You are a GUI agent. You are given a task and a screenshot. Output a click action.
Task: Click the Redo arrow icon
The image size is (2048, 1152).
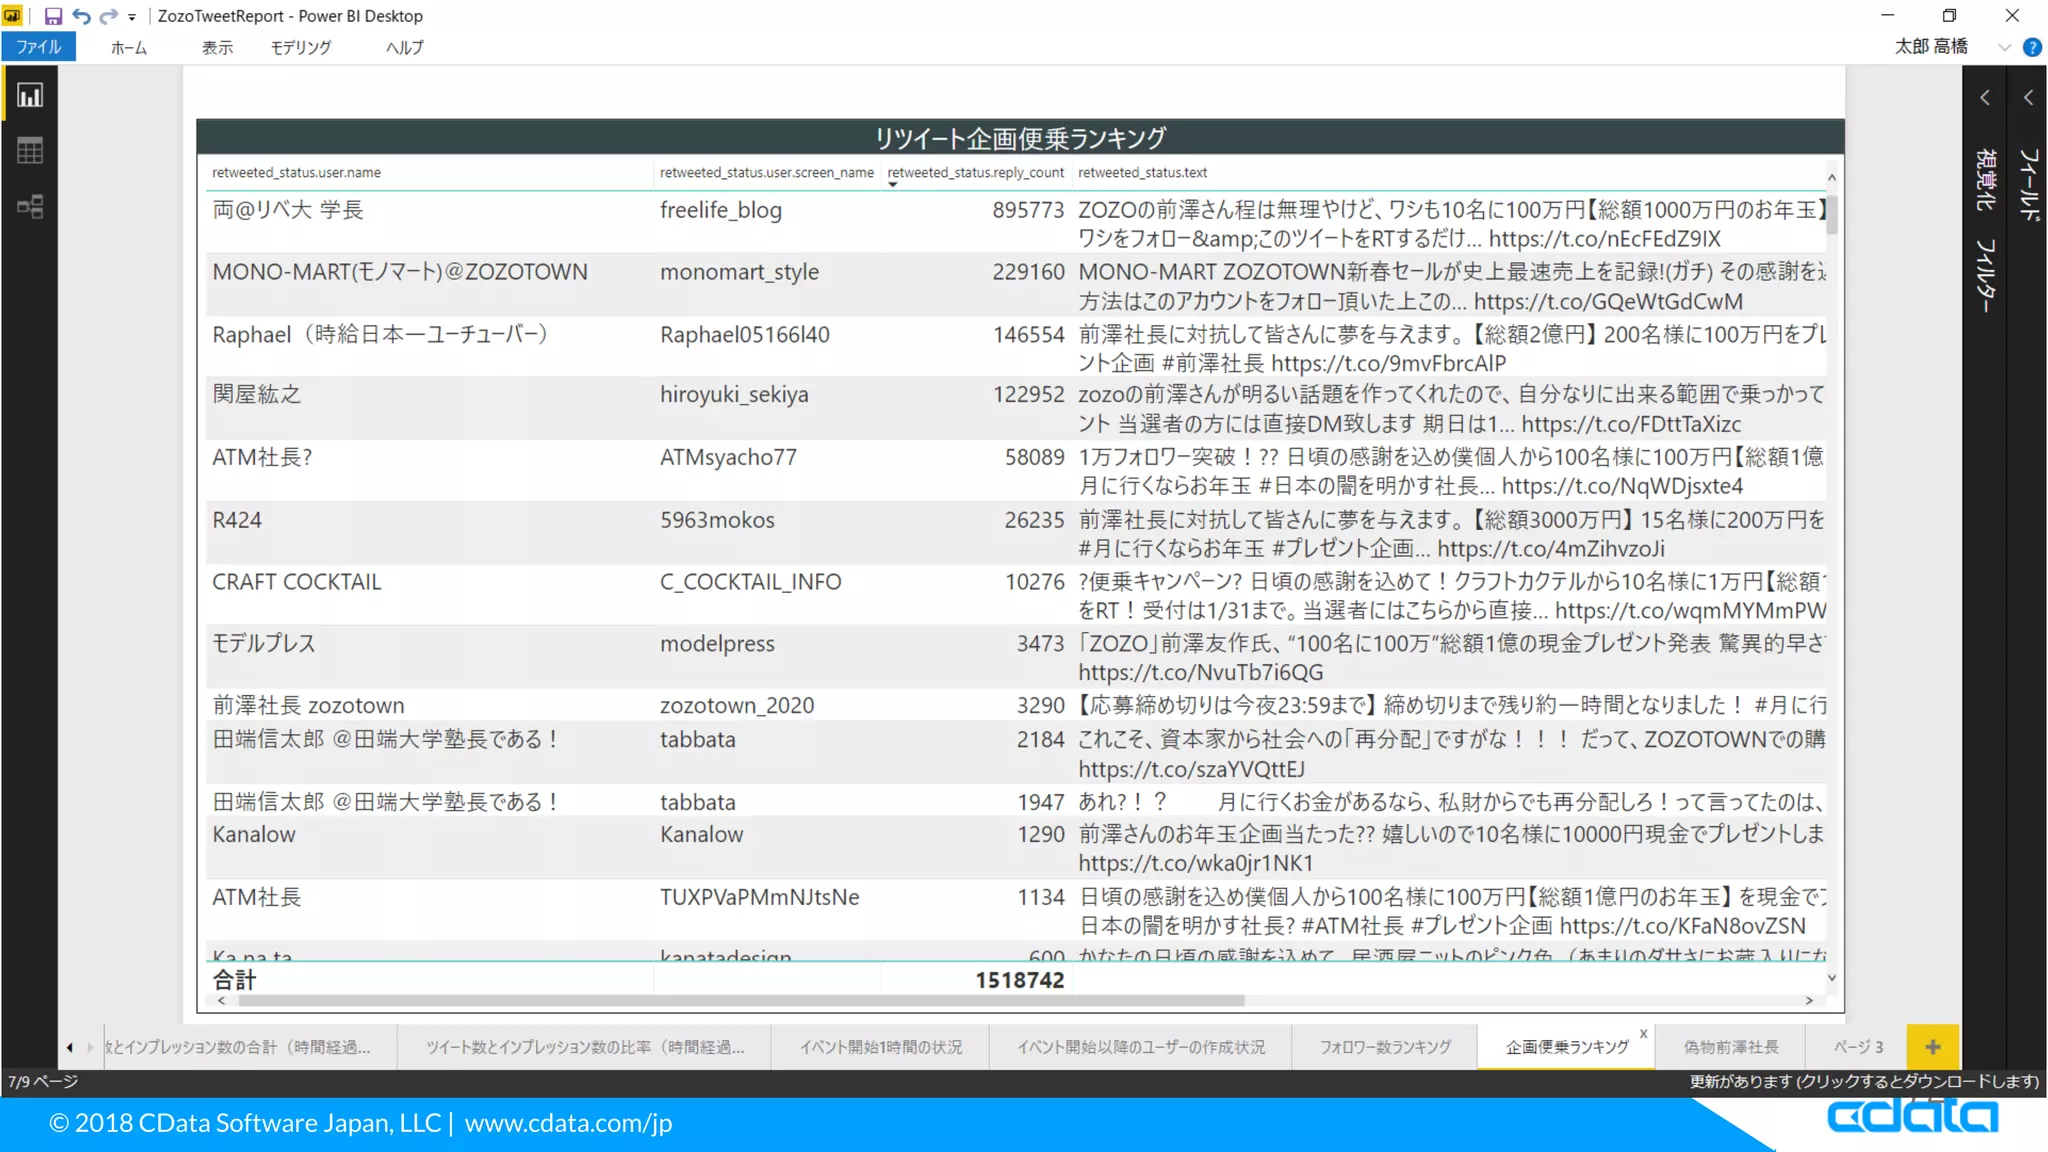coord(108,16)
